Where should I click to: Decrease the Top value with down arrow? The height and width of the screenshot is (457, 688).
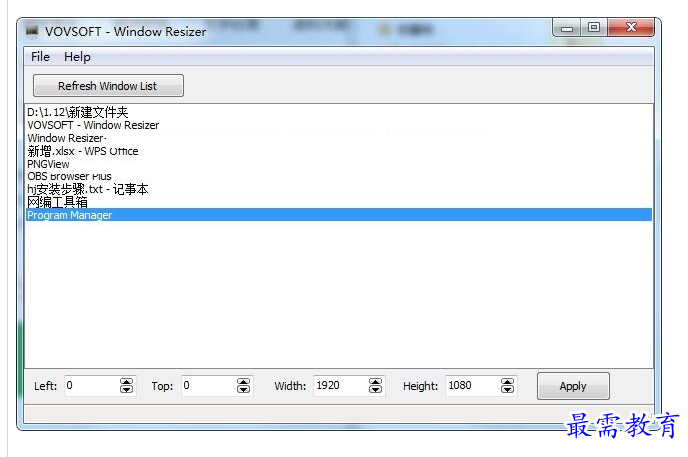point(244,390)
